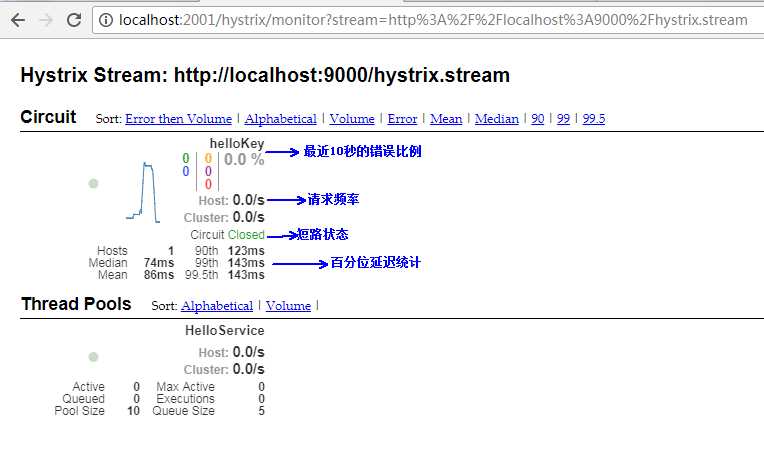The image size is (764, 450).
Task: Sort thread pools by Volume
Action: click(x=288, y=306)
